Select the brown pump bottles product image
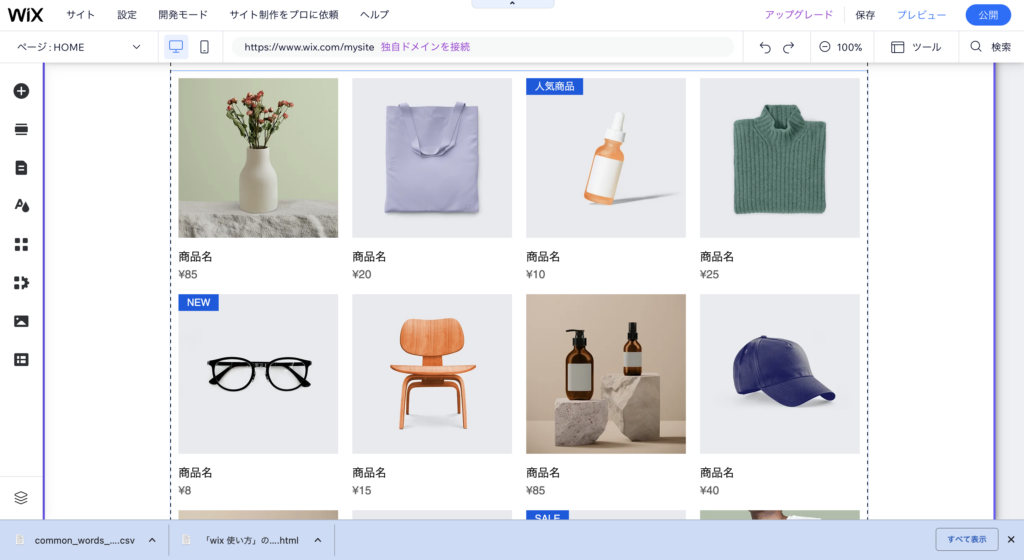 pyautogui.click(x=606, y=374)
